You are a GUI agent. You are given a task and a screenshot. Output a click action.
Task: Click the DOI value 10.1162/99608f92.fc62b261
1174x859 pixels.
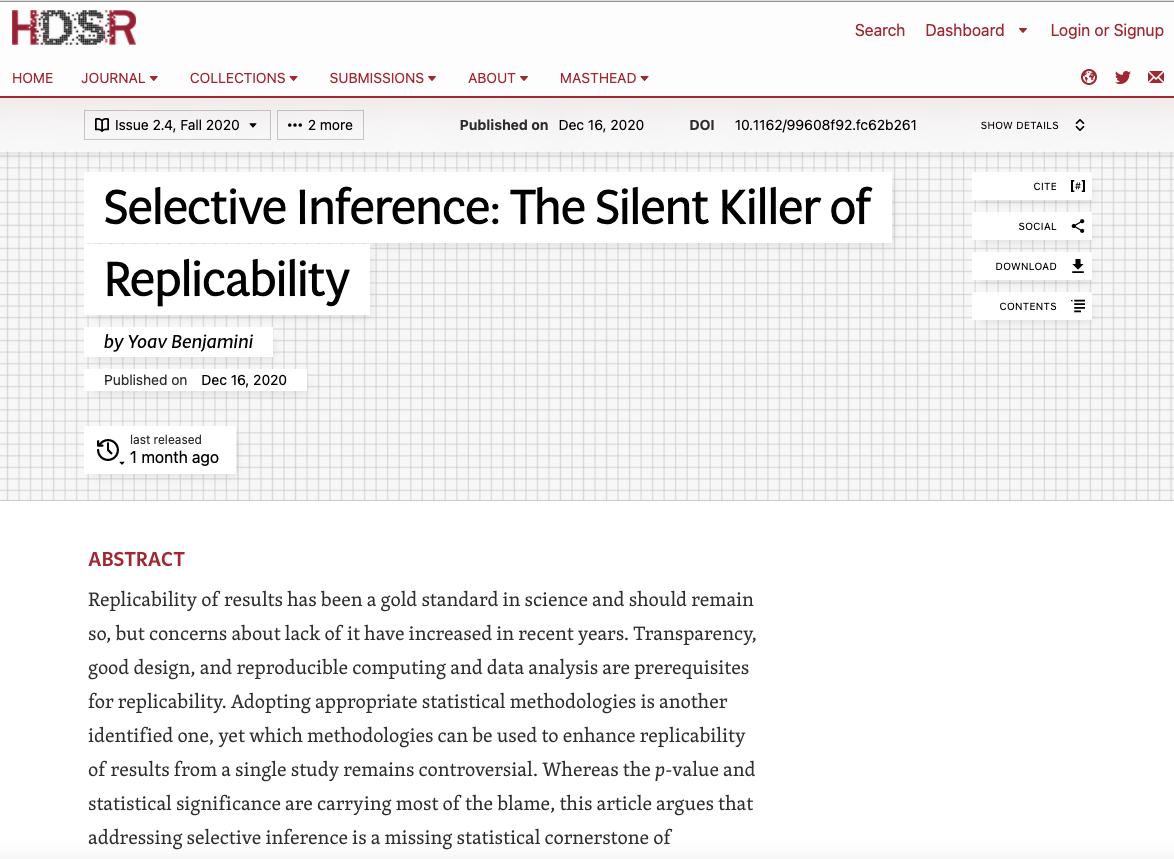click(825, 125)
